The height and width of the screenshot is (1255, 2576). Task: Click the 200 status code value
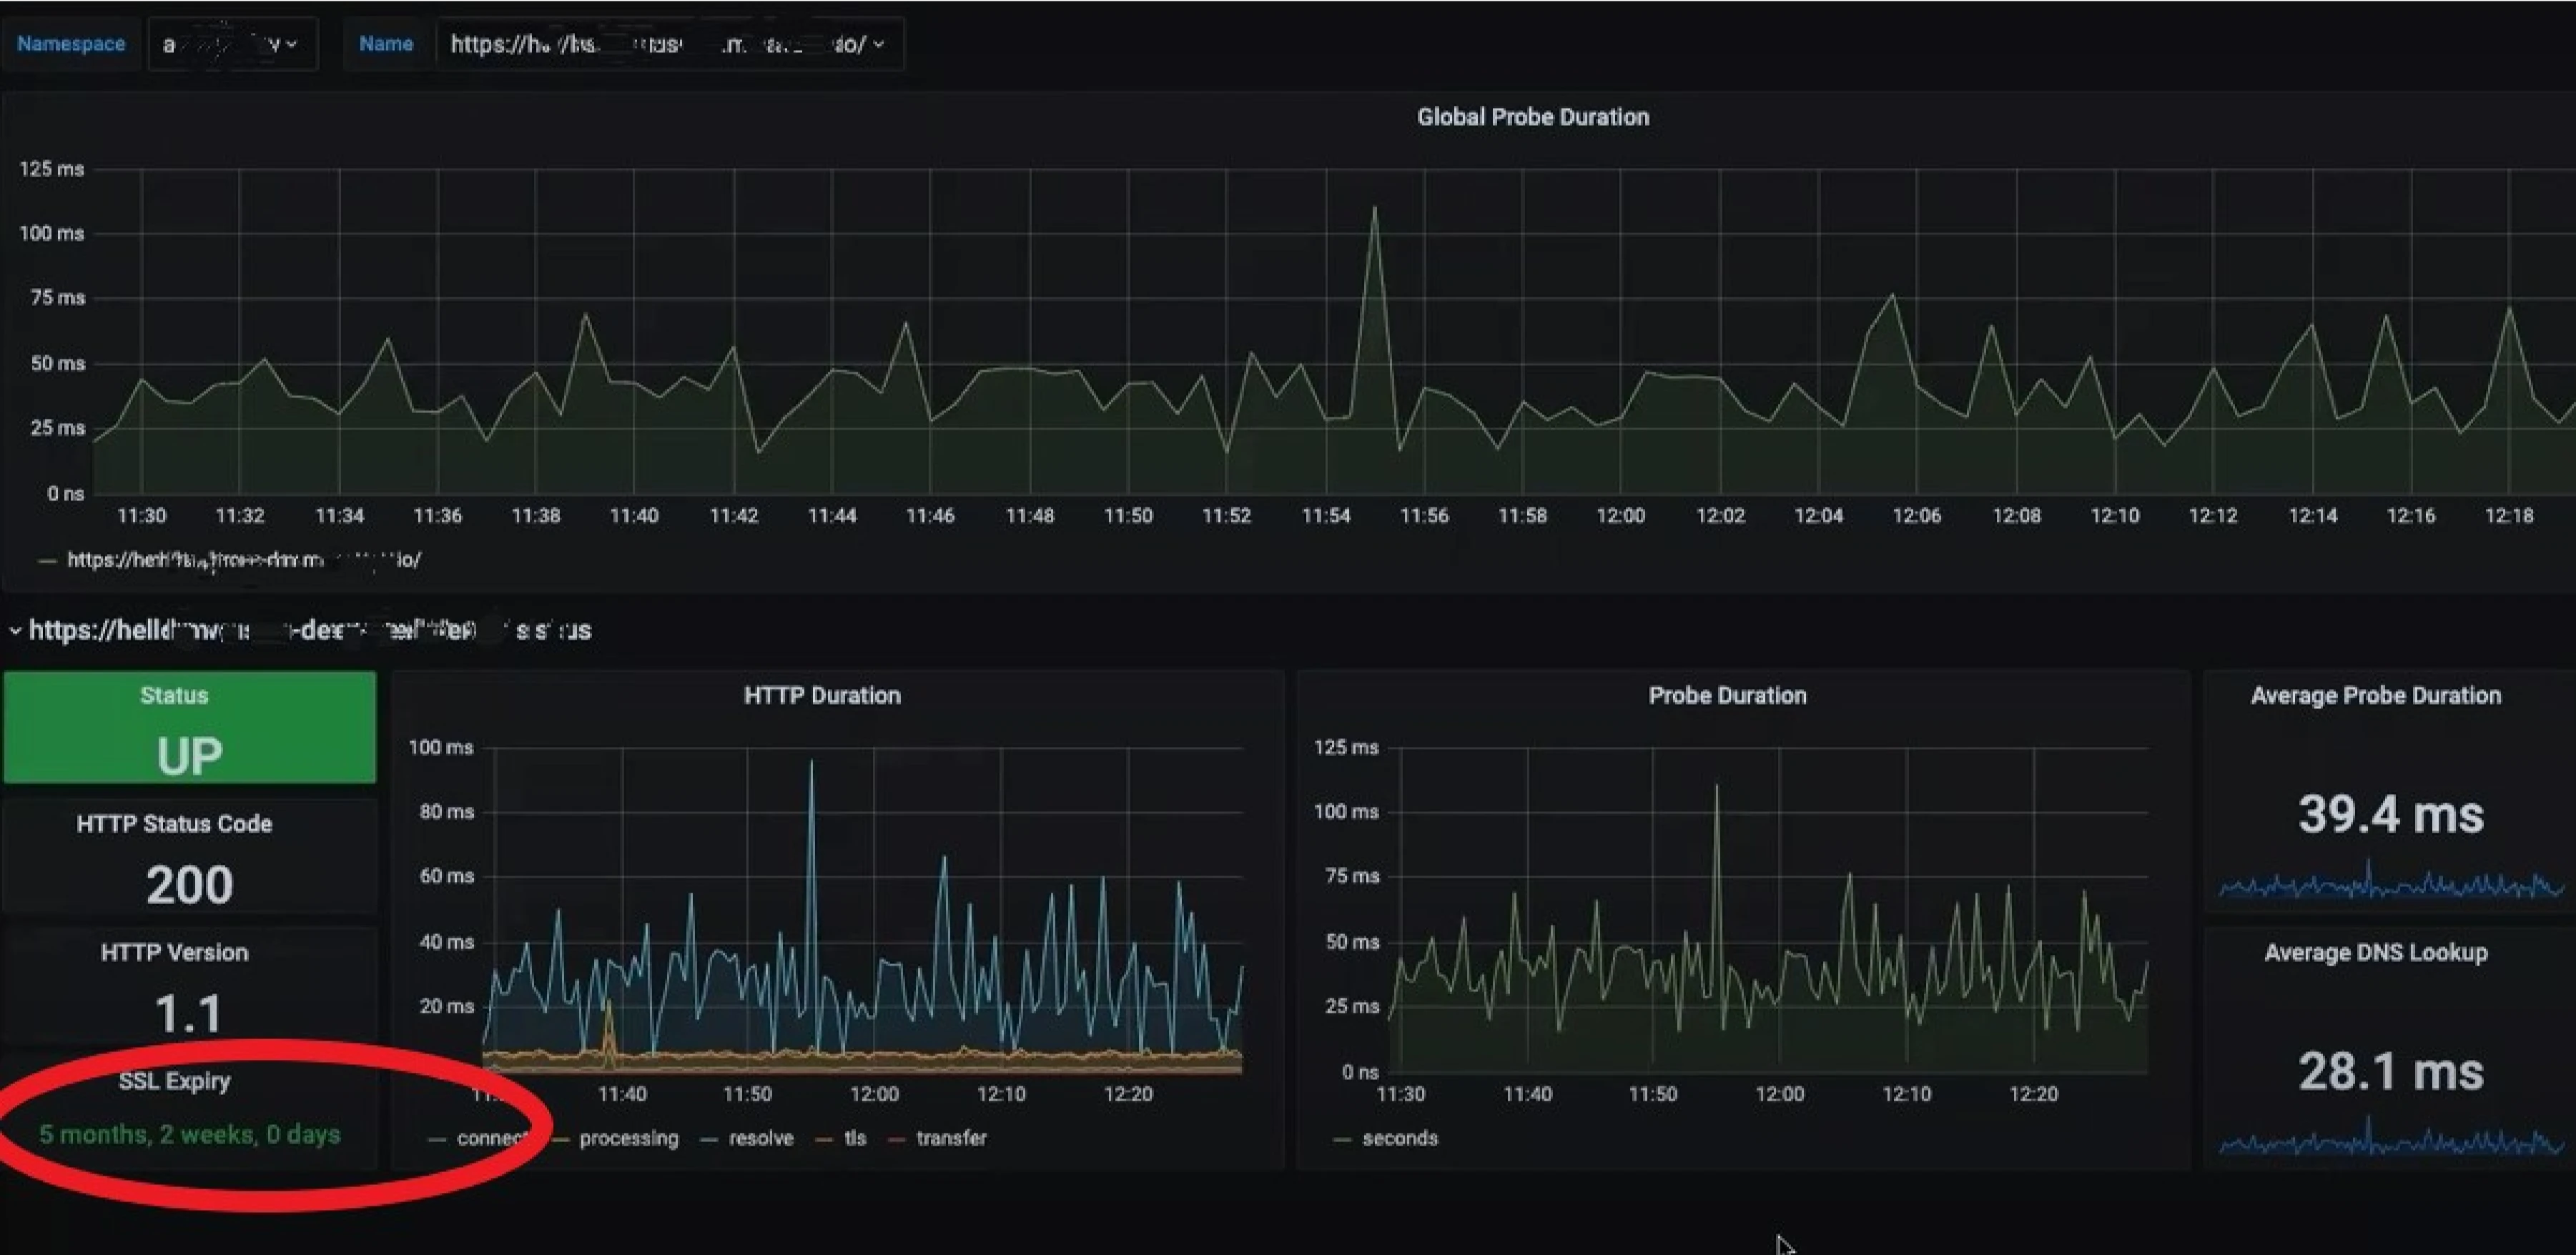coord(189,885)
